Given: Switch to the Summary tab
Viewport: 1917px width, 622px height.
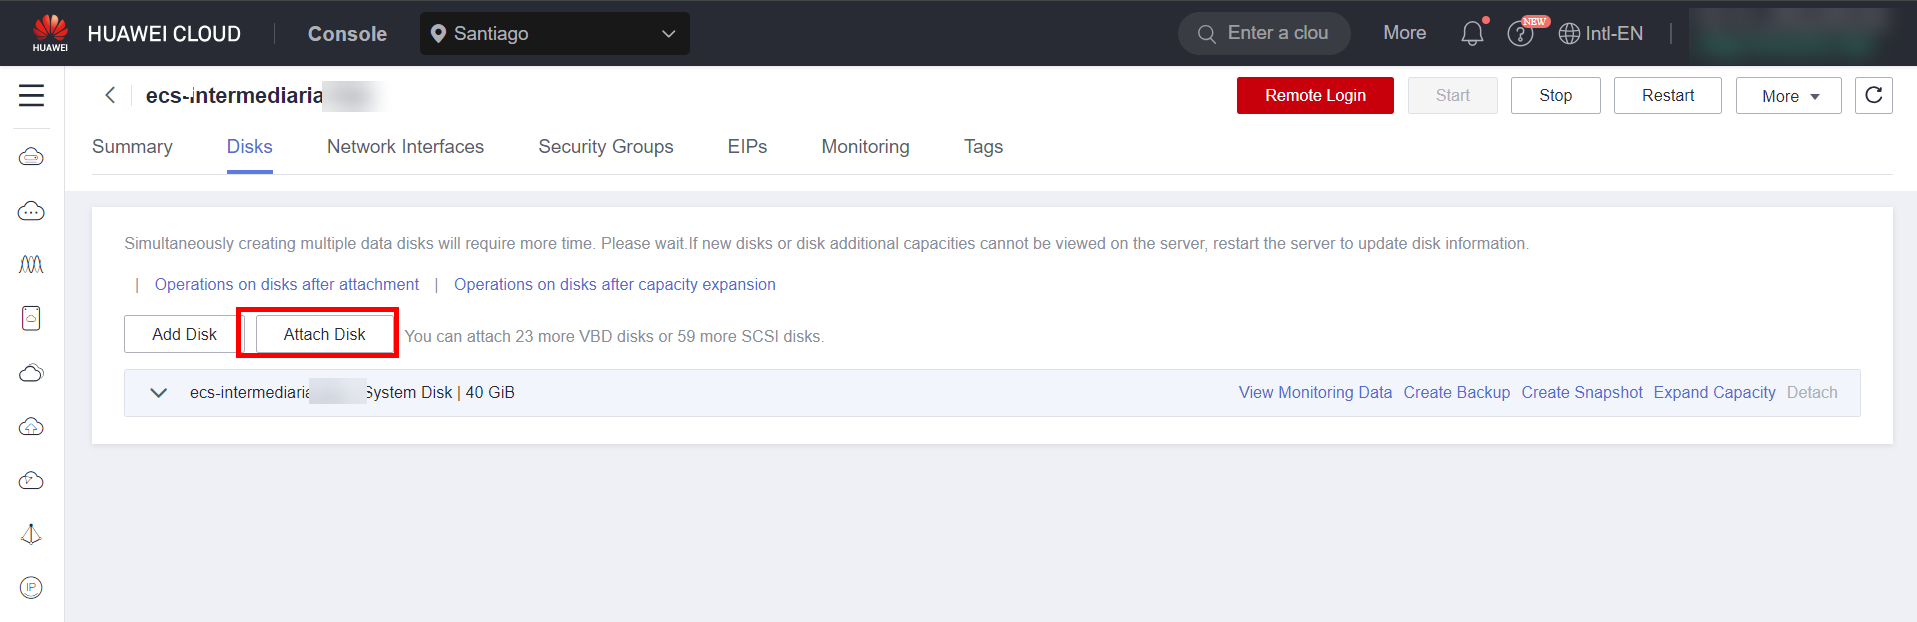Looking at the screenshot, I should 132,147.
